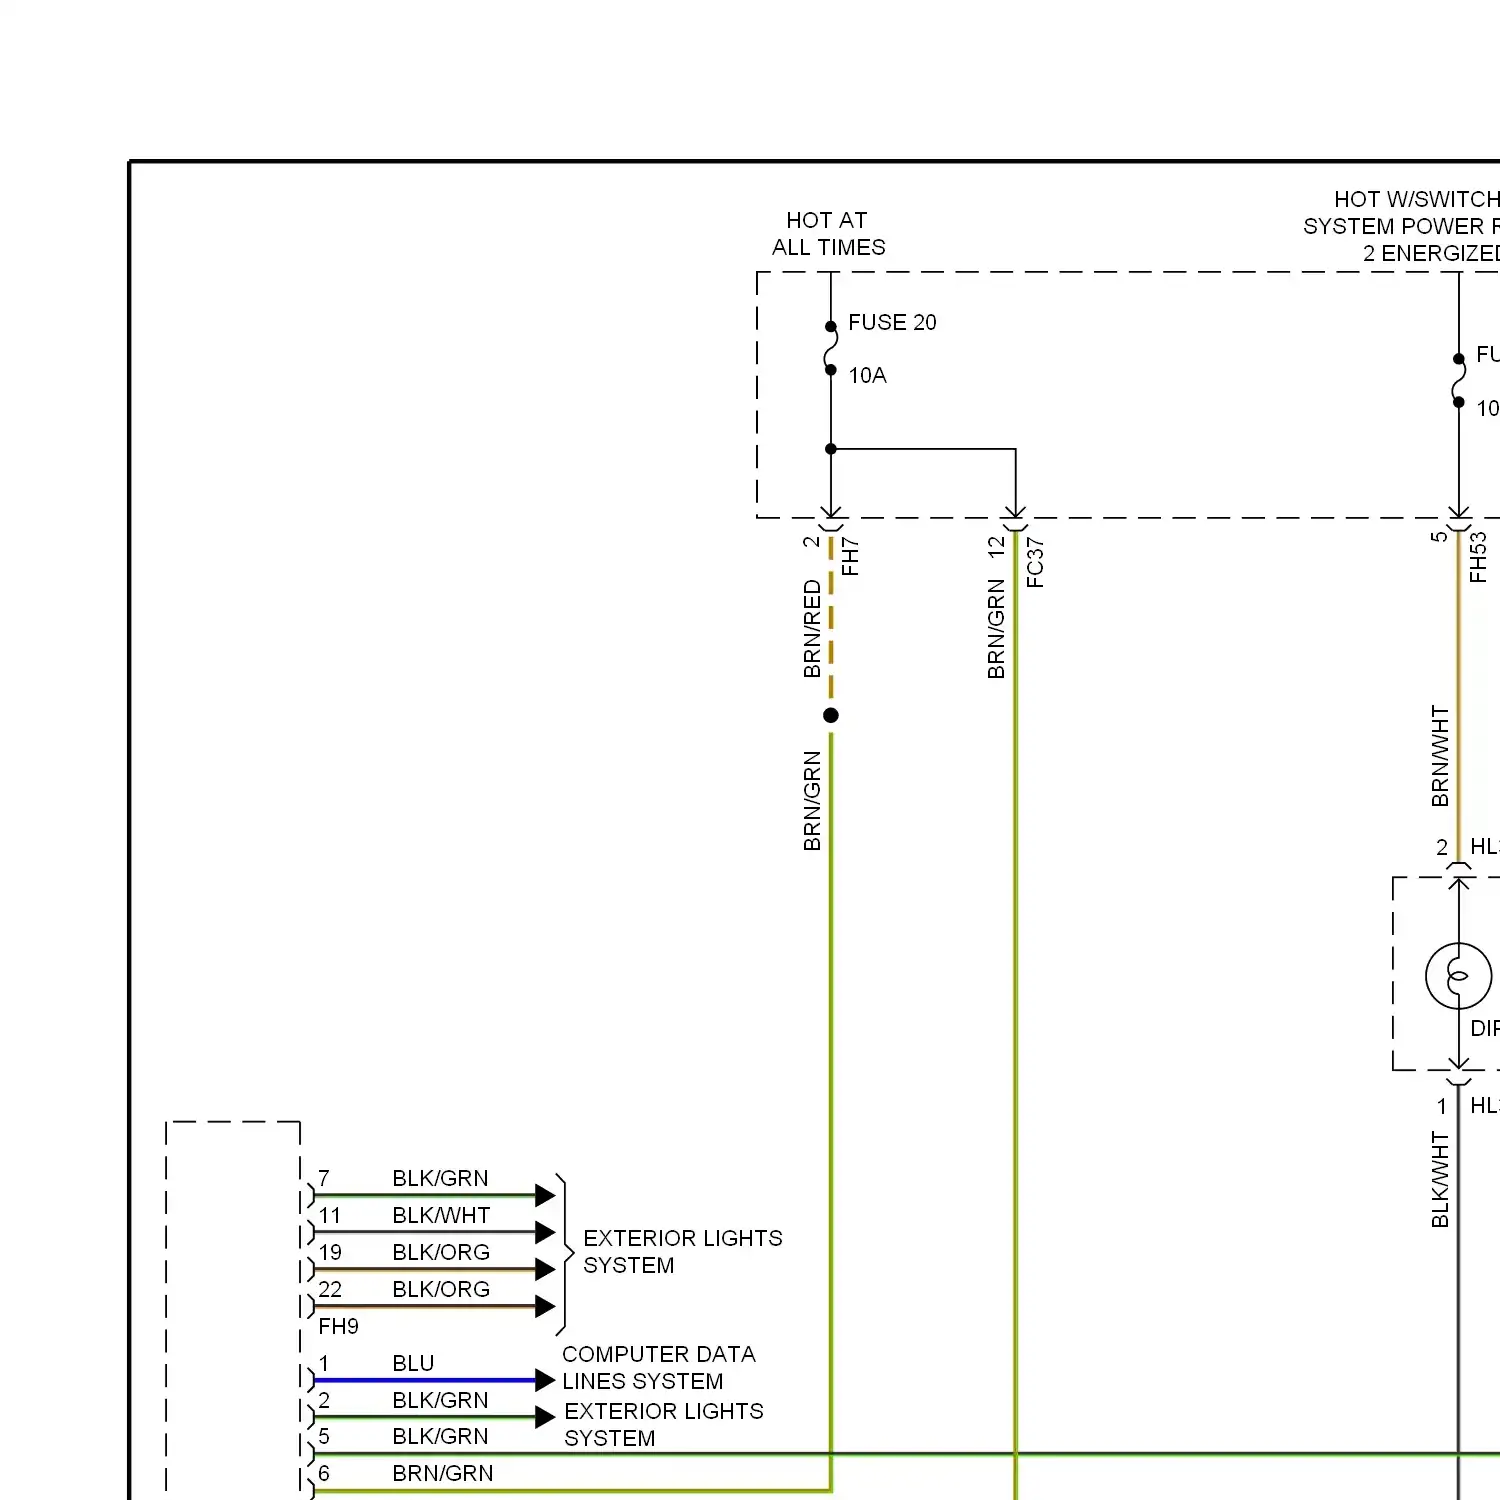Click the arrowhead on pin 22 BLK/ORG wire
This screenshot has height=1500, width=1500.
click(545, 1306)
